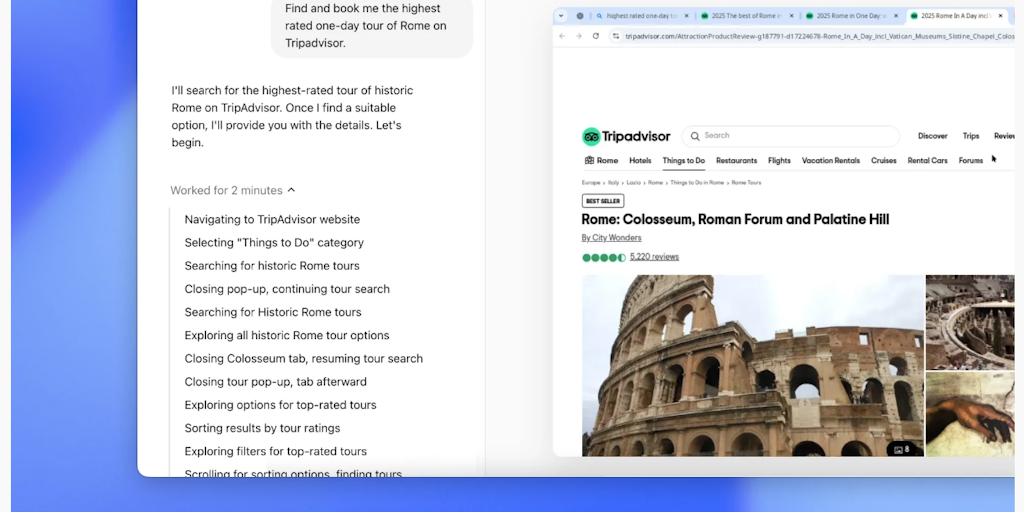Click 'Exploring options for top-rated tours' step
The image size is (1024, 512).
[x=280, y=405]
